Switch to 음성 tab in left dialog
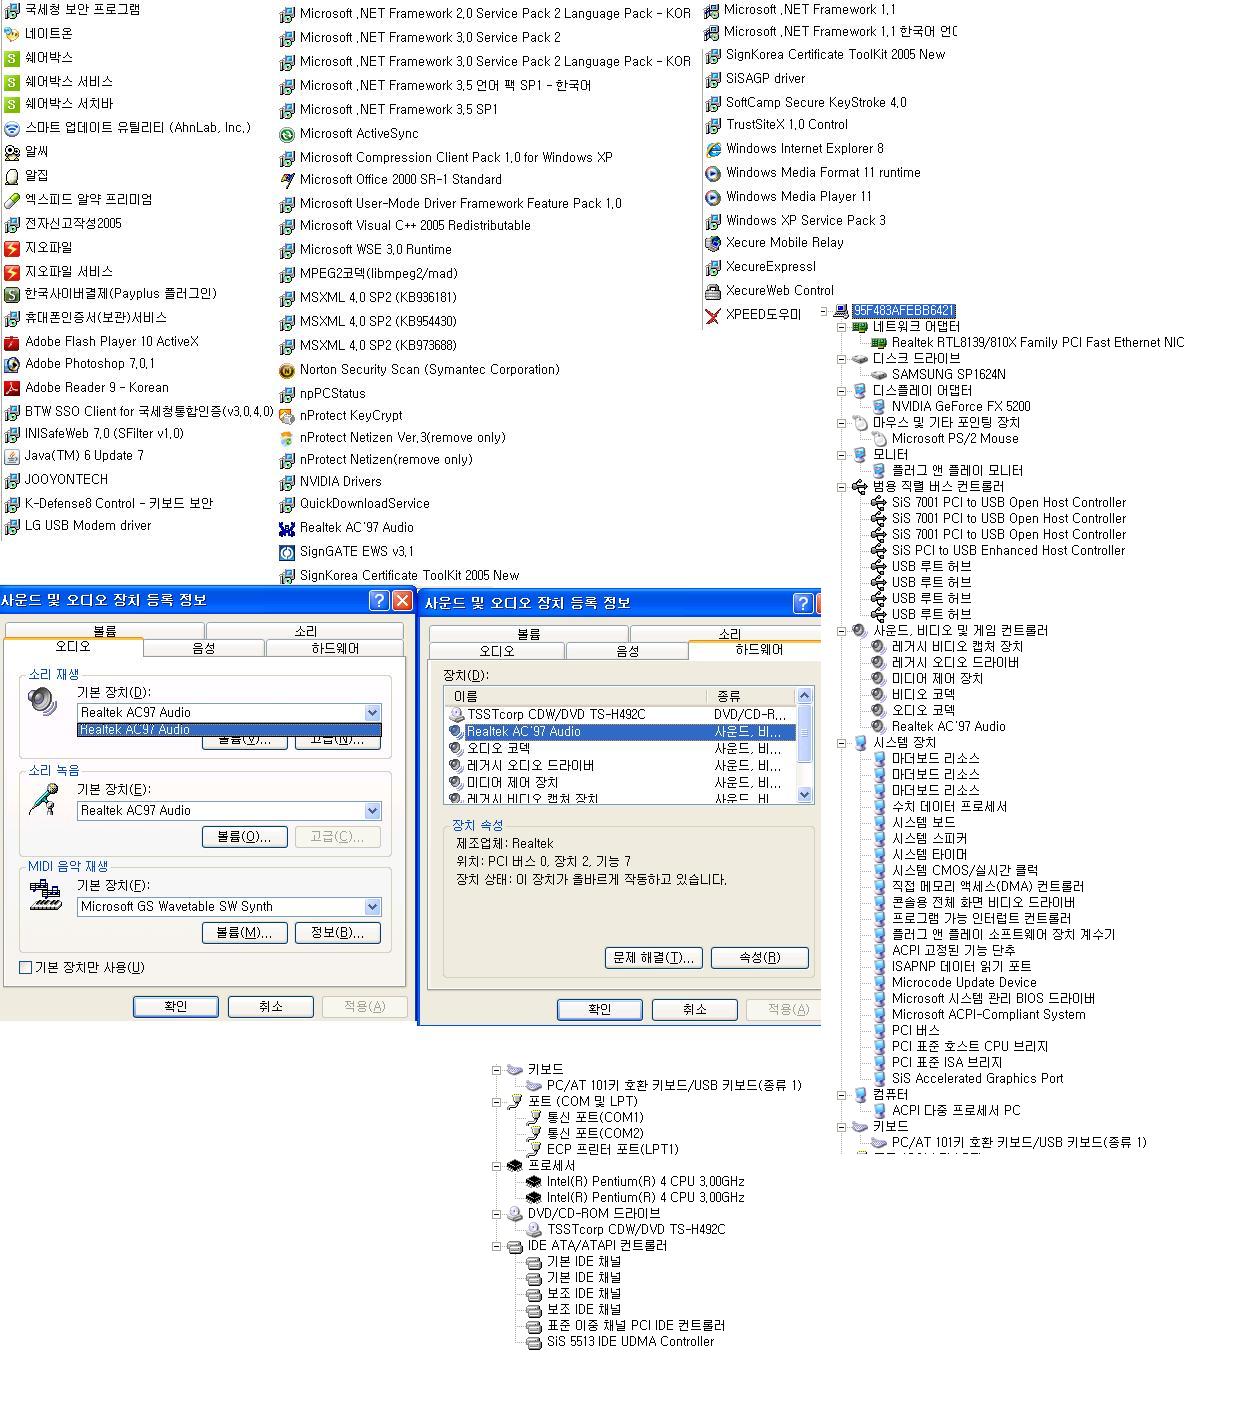 coord(204,648)
